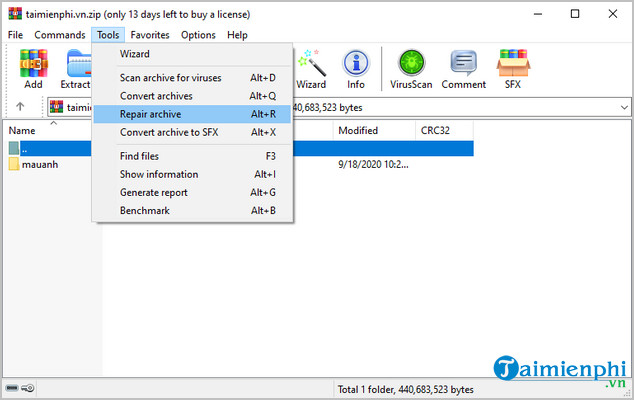Click the key icon in status bar

click(28, 388)
